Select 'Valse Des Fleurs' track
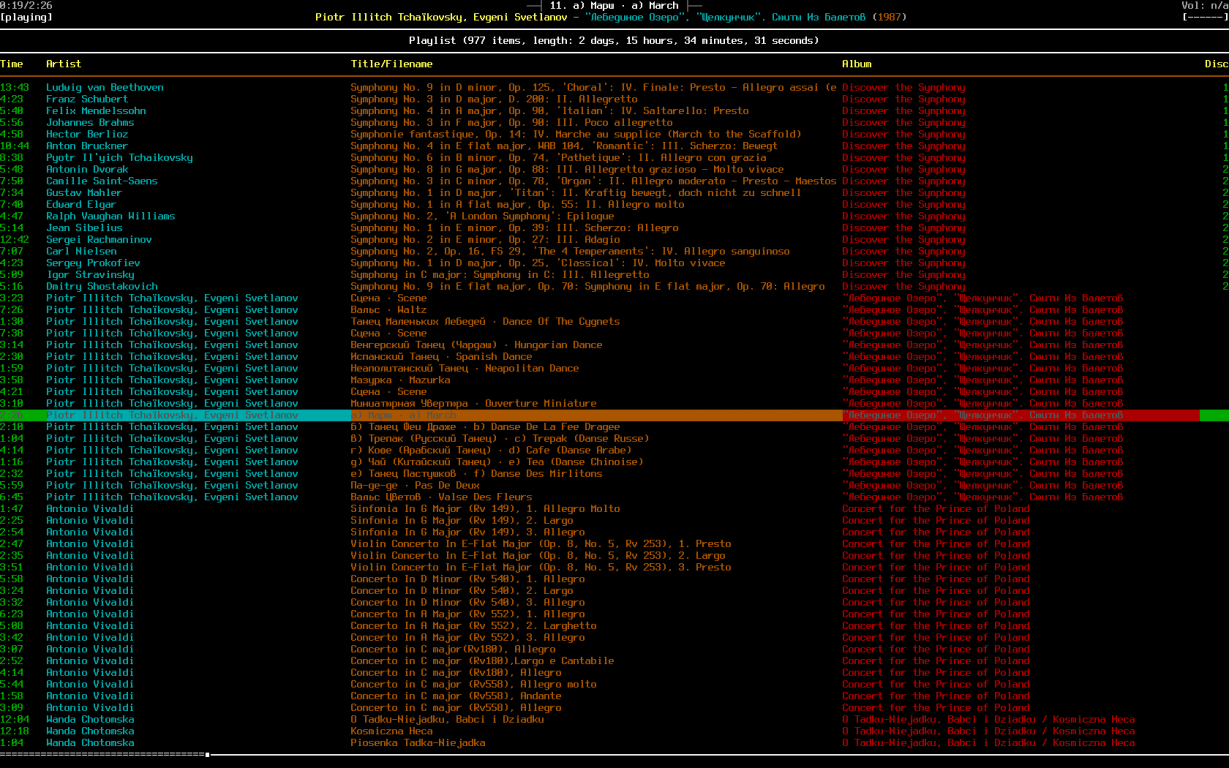Viewport: 1229px width, 768px height. 614,497
